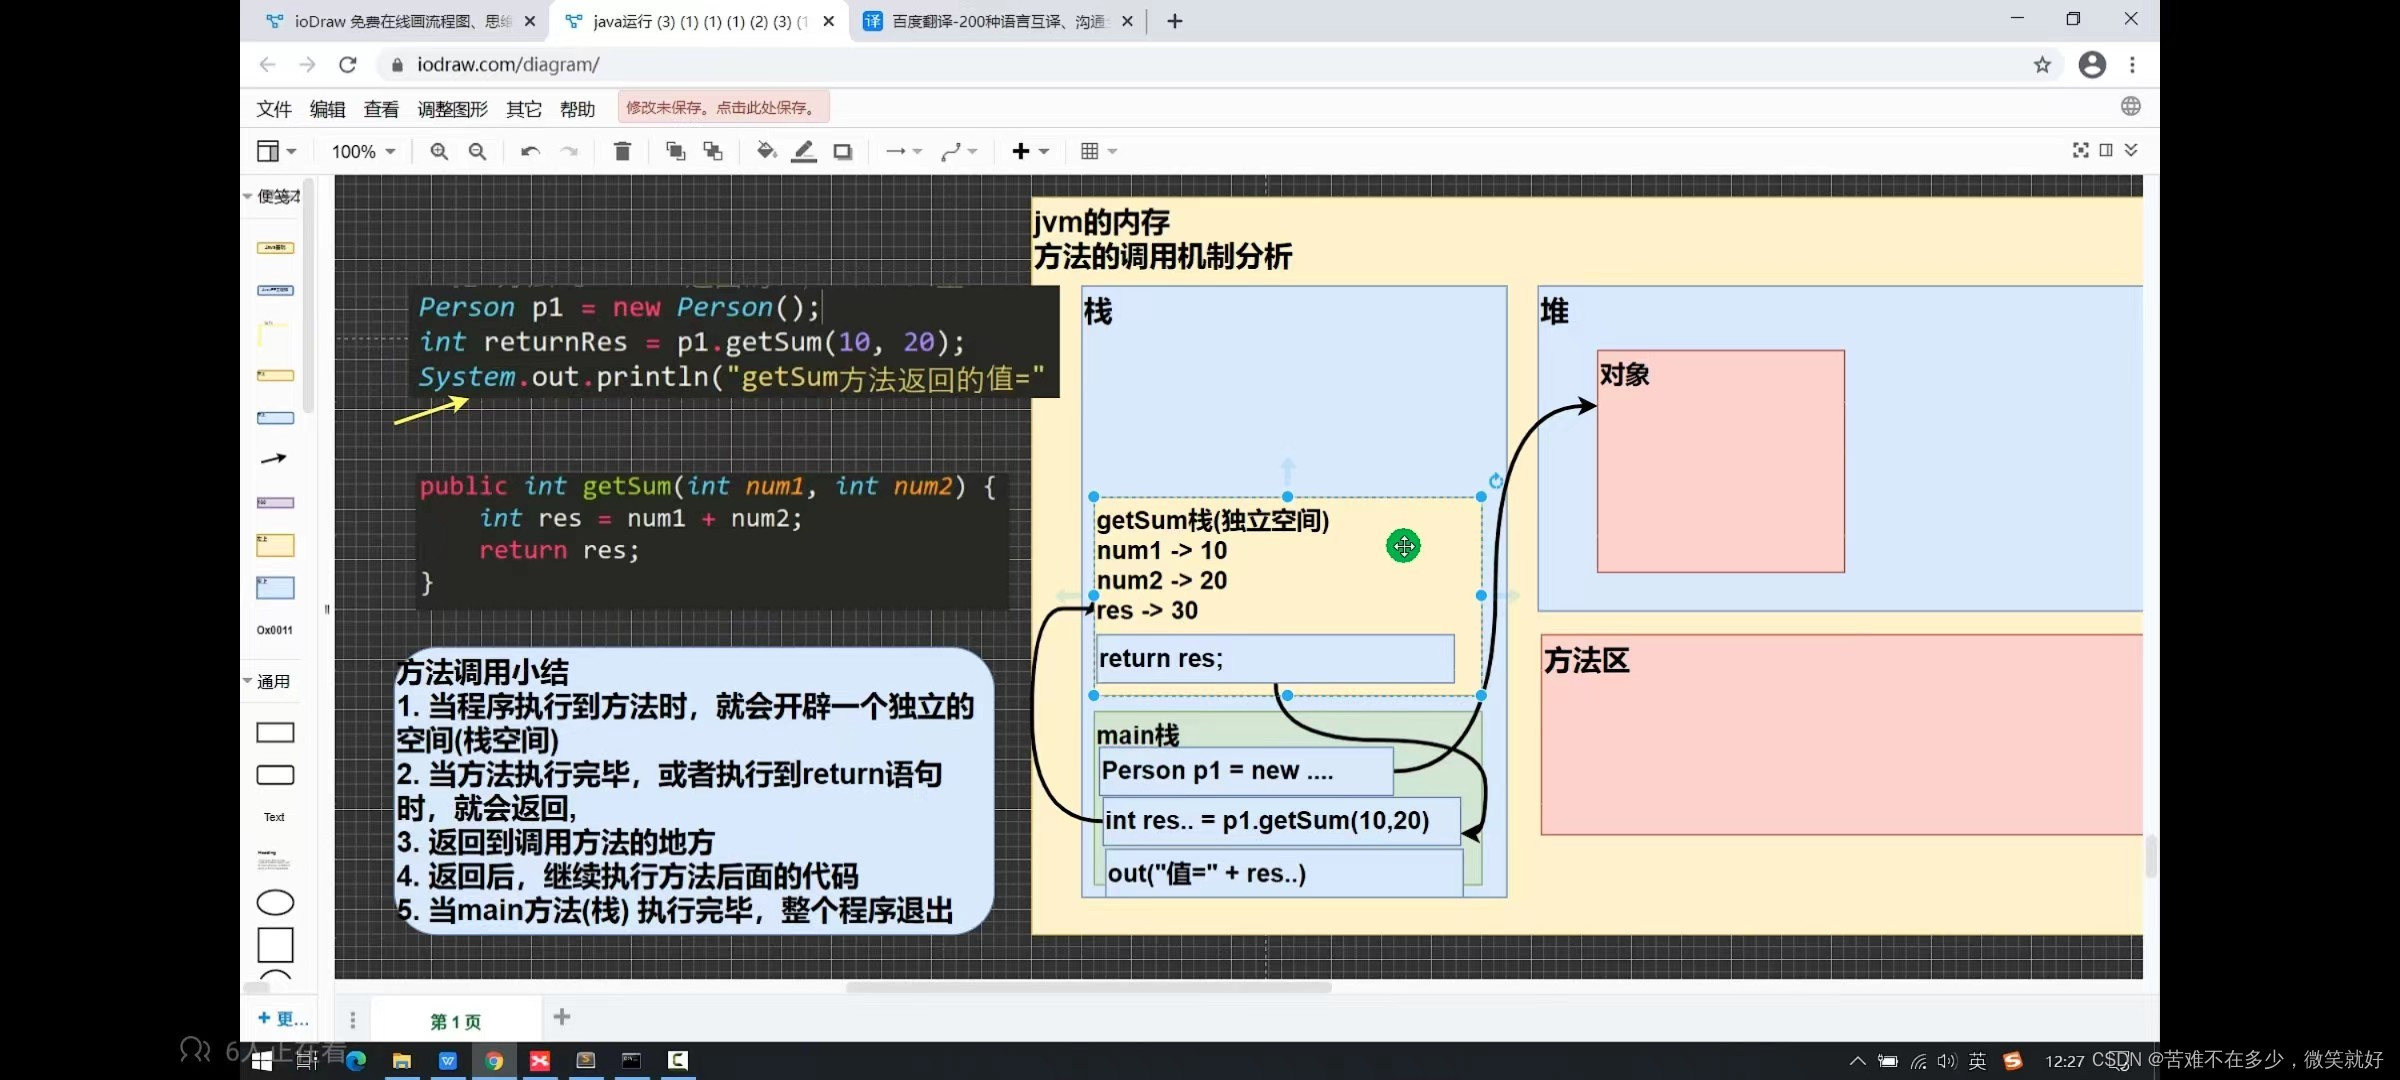This screenshot has height=1080, width=2400.
Task: Select the purple box shape in sidebar
Action: 275,502
